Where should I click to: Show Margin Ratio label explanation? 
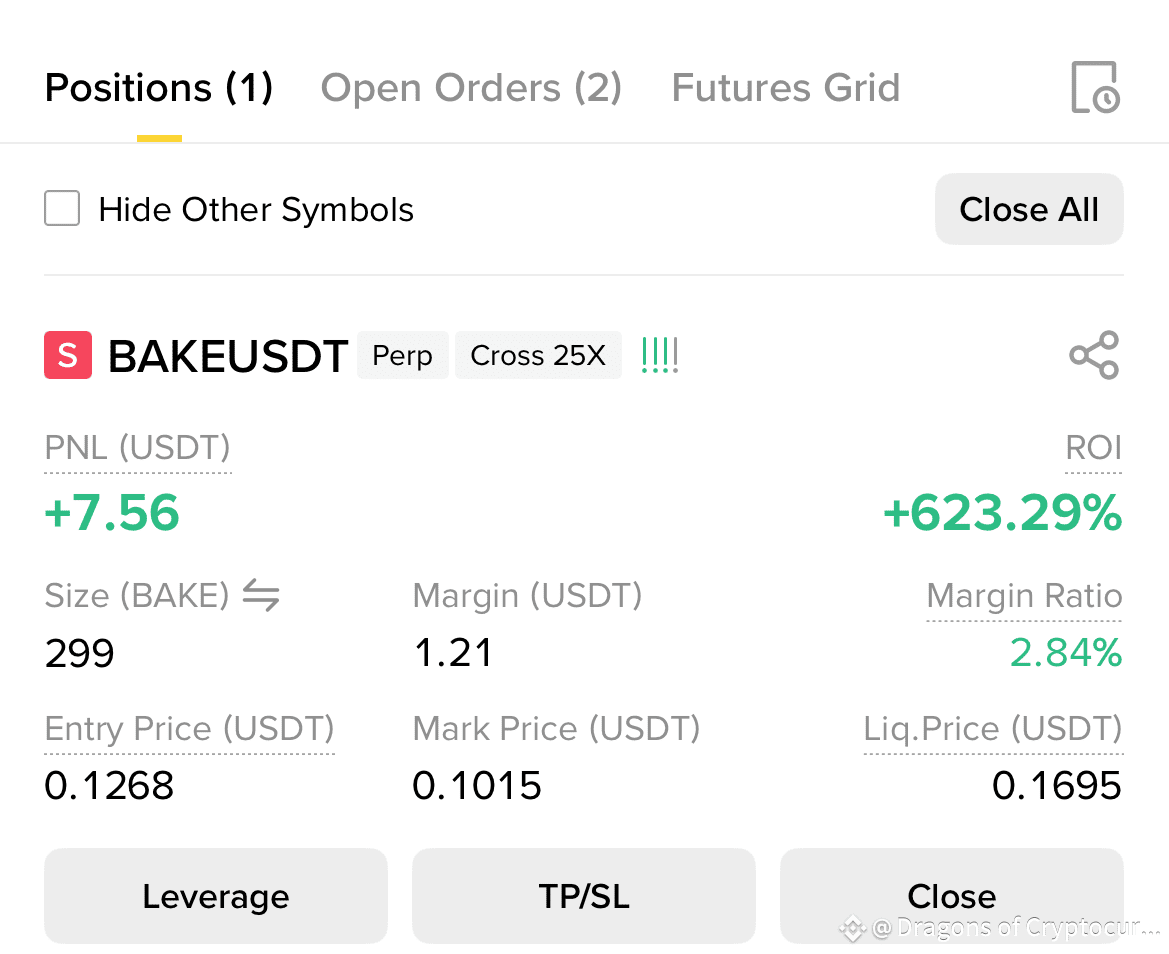pyautogui.click(x=1024, y=596)
